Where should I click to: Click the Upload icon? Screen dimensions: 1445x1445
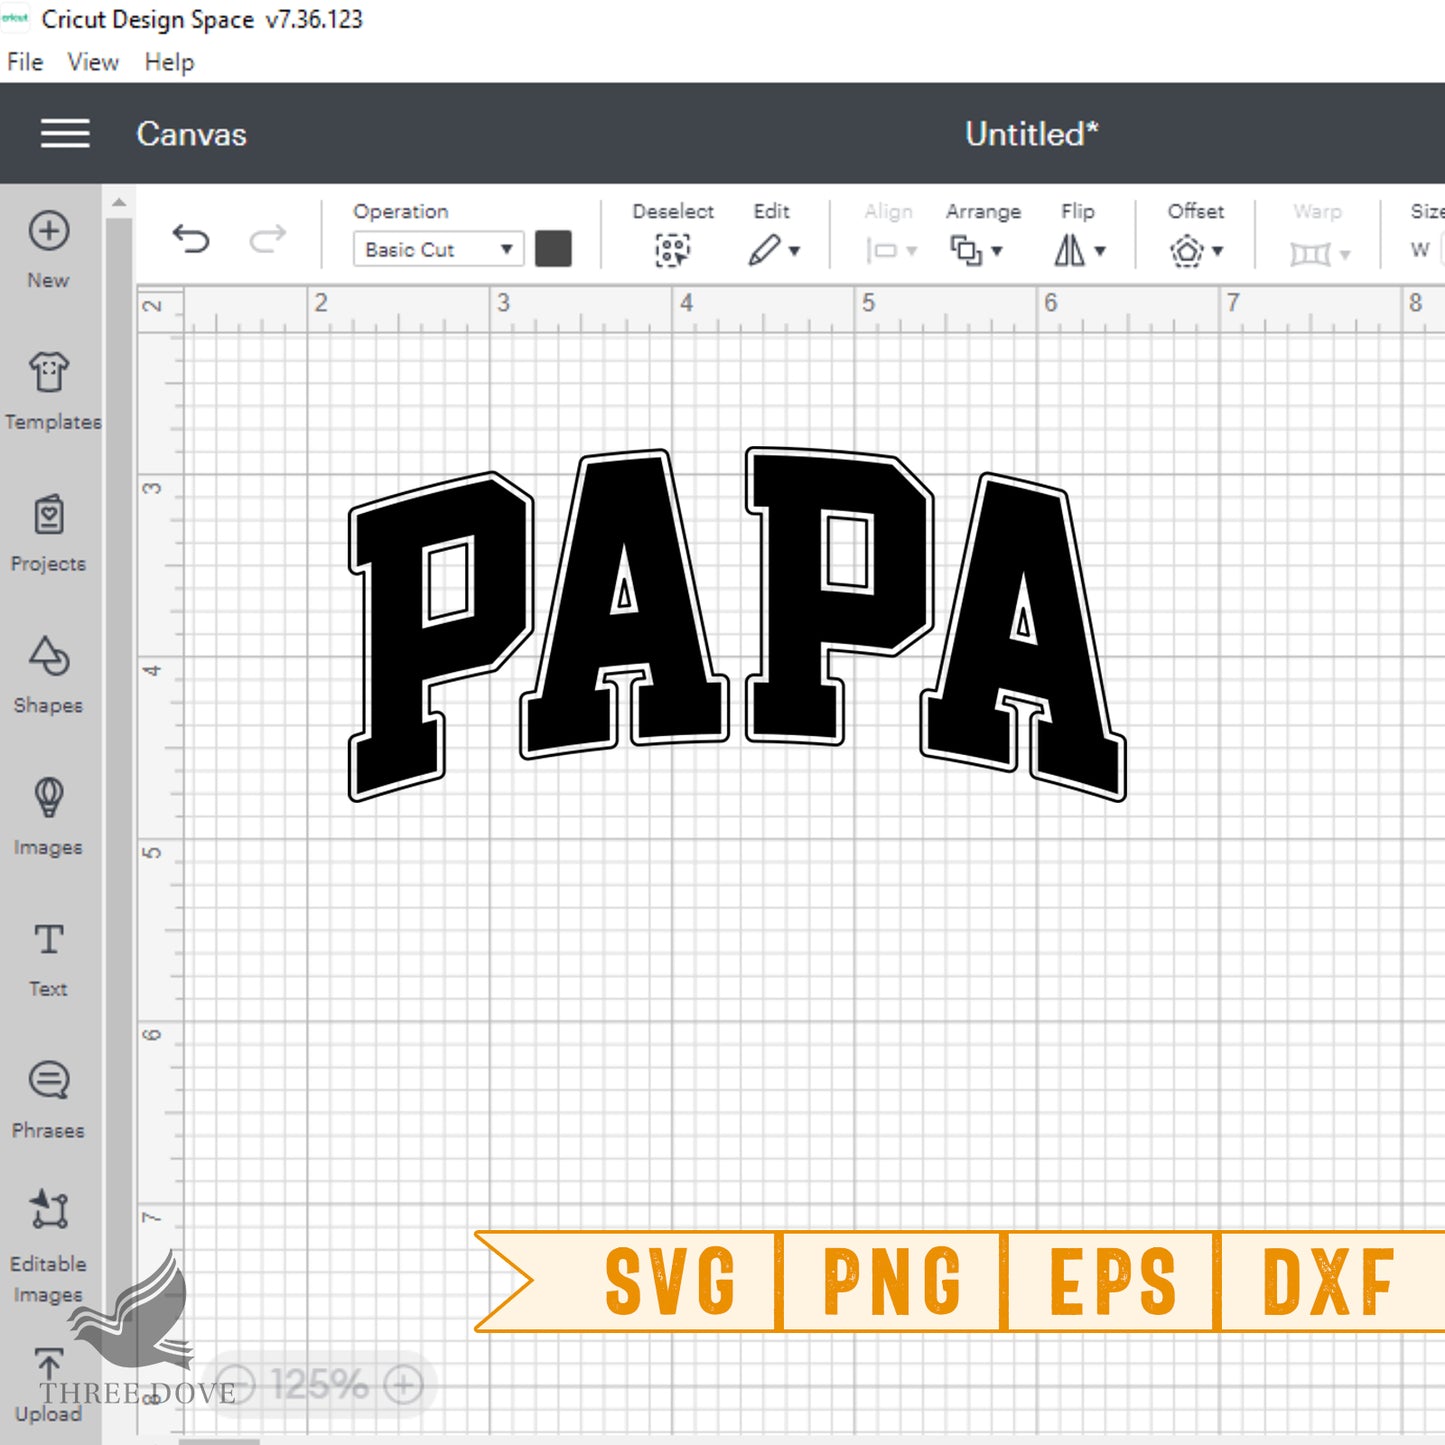(48, 1366)
